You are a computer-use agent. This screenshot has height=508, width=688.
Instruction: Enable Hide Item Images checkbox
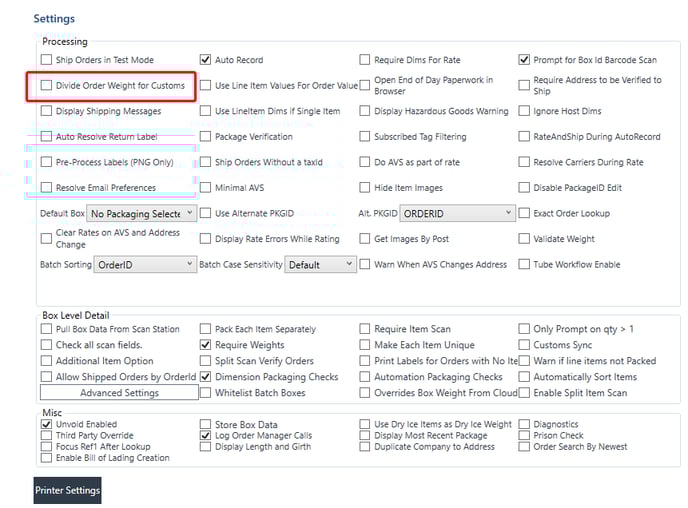coord(366,187)
